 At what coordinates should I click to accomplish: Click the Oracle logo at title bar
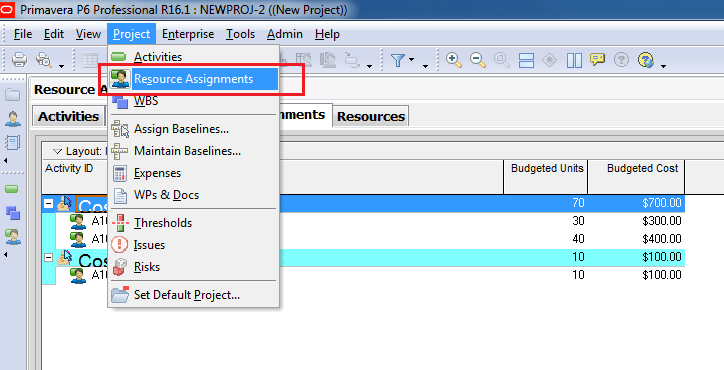tap(8, 10)
